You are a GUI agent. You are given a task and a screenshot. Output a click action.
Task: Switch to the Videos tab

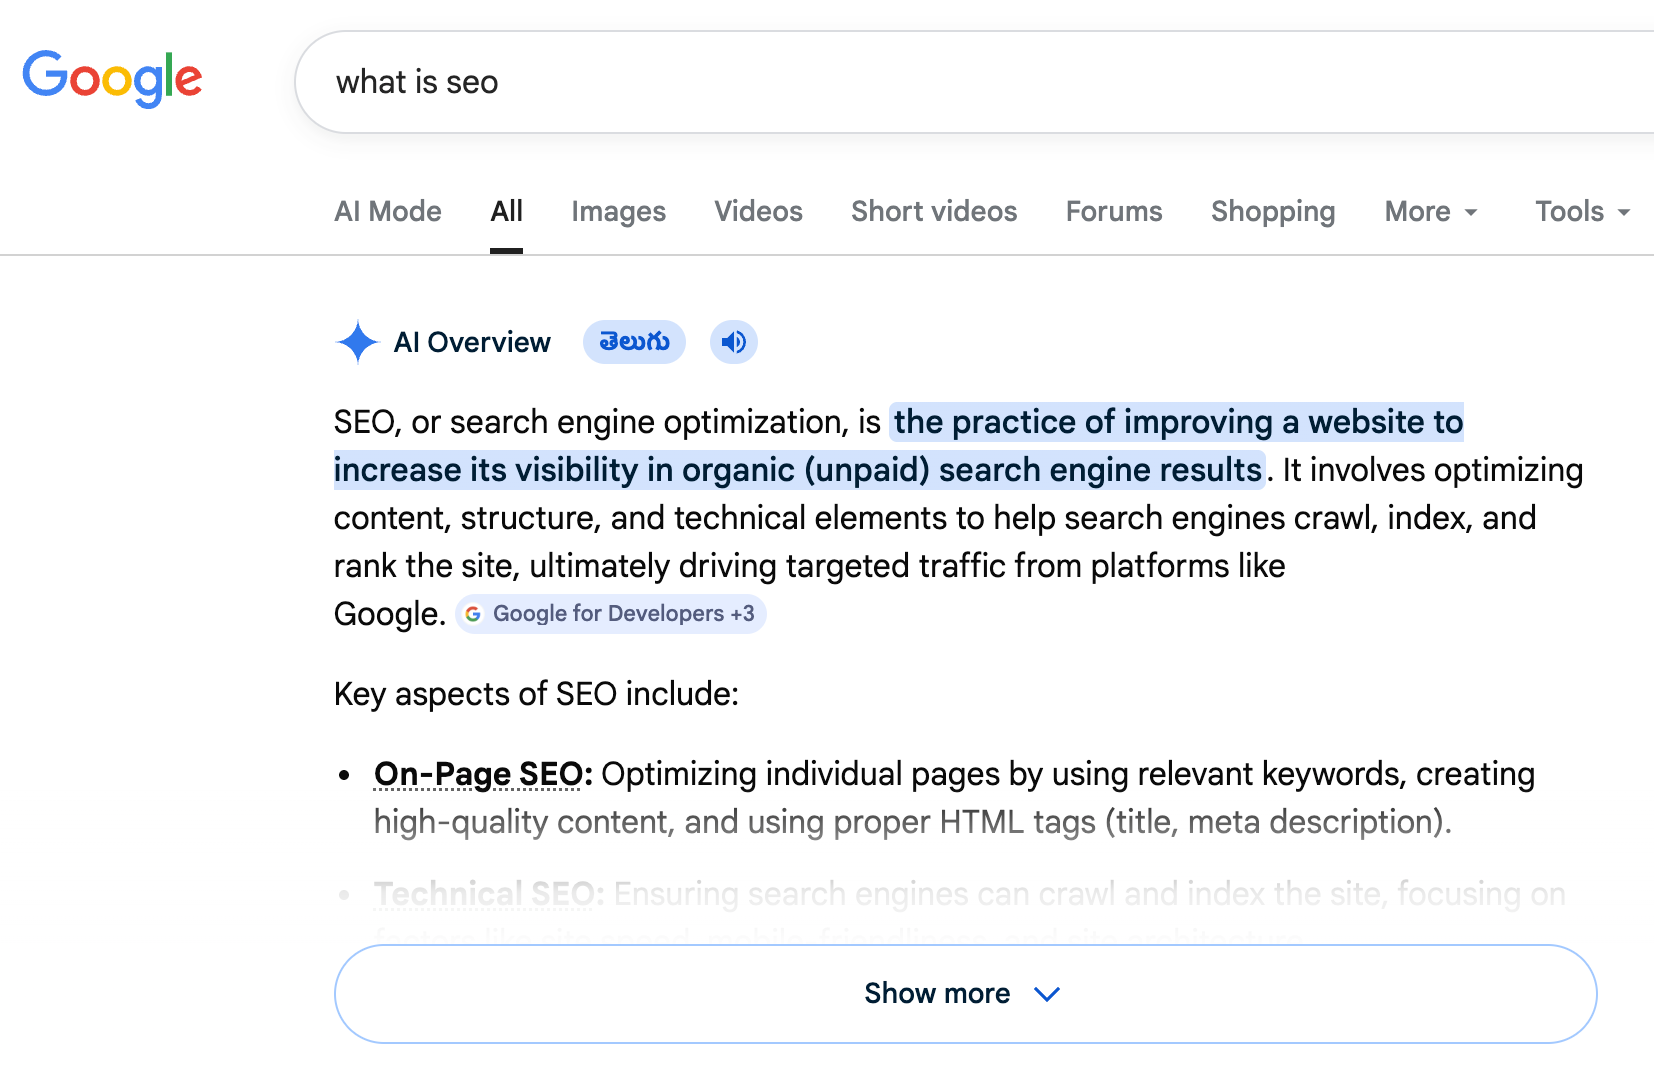click(x=758, y=211)
